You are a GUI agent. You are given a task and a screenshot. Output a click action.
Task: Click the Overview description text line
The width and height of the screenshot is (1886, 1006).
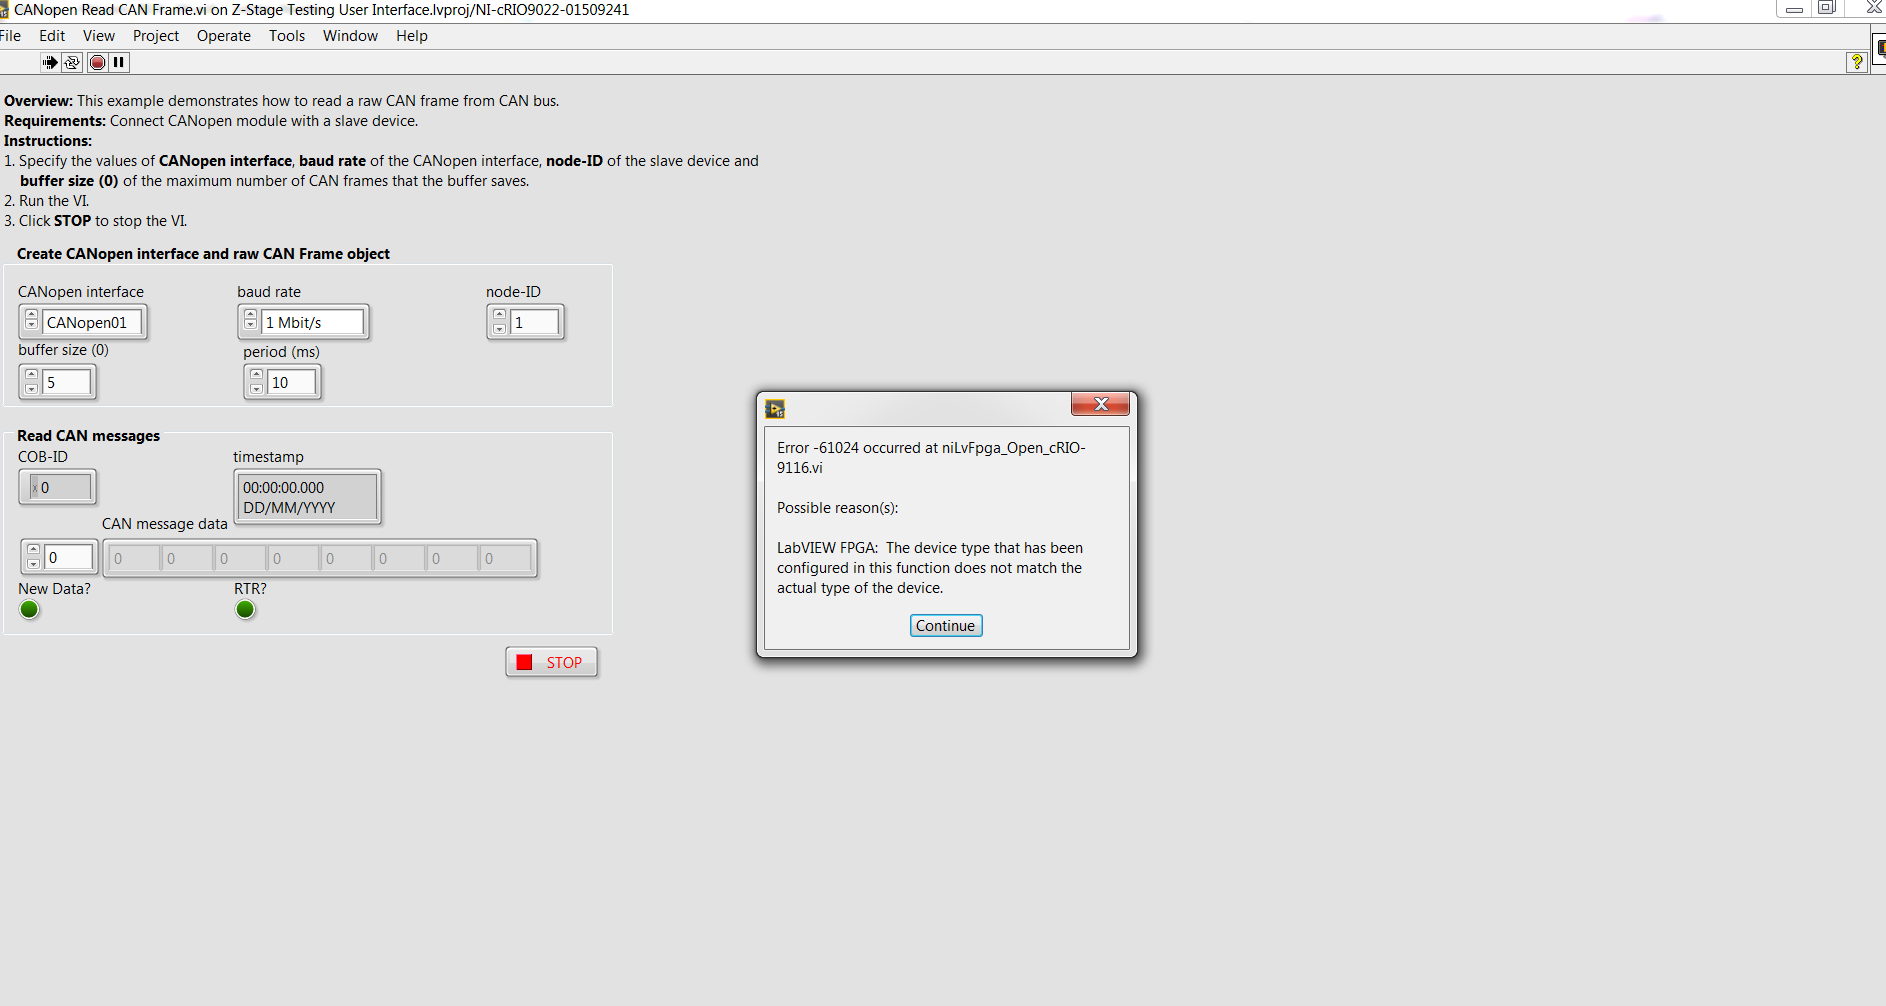coord(282,101)
